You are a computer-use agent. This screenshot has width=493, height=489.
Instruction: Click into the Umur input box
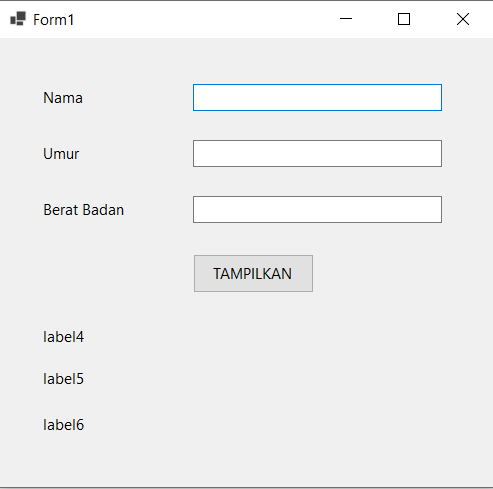click(317, 154)
